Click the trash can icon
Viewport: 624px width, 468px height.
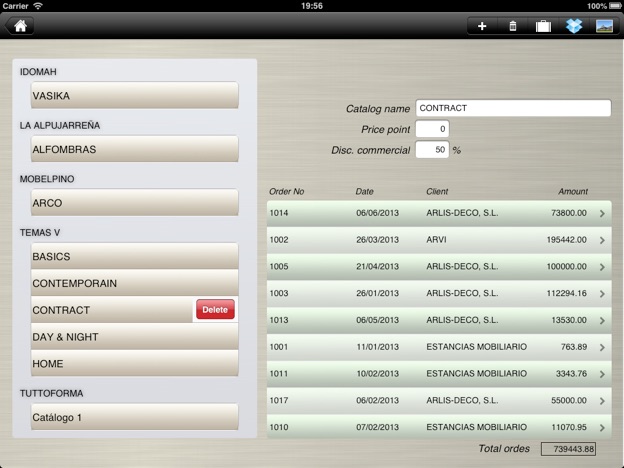click(513, 26)
